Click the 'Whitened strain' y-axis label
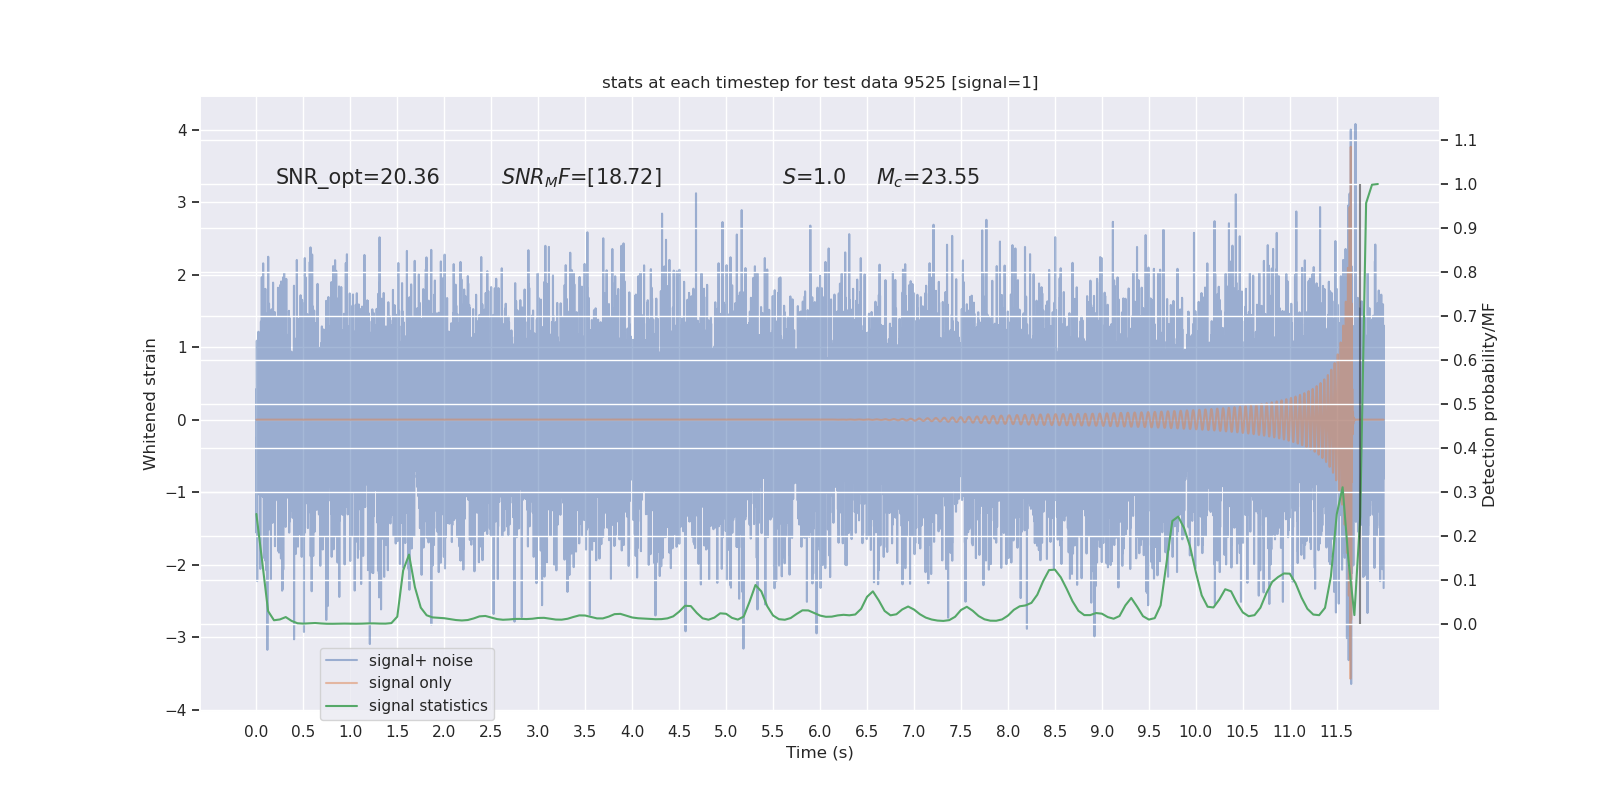This screenshot has width=1600, height=800. click(x=150, y=404)
